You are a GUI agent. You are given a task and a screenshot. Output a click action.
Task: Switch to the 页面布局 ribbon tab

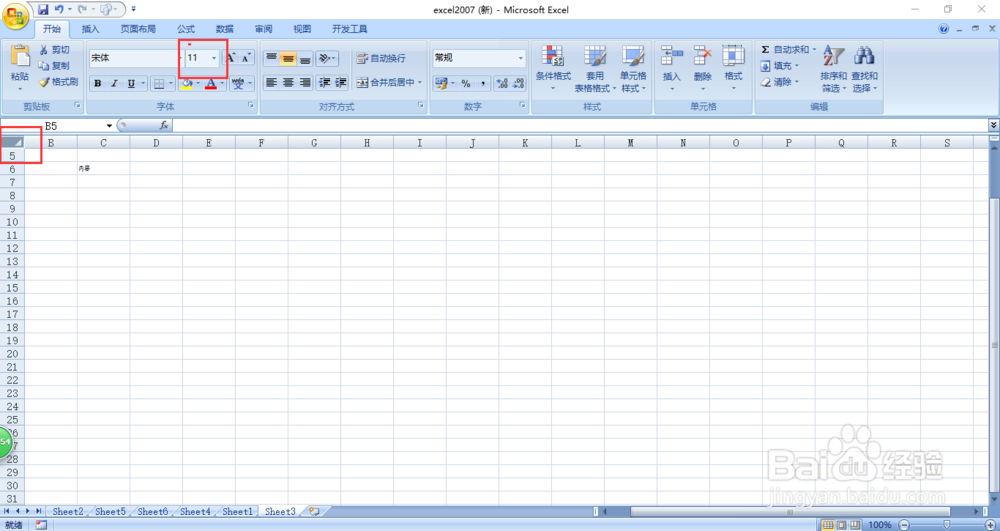coord(138,29)
